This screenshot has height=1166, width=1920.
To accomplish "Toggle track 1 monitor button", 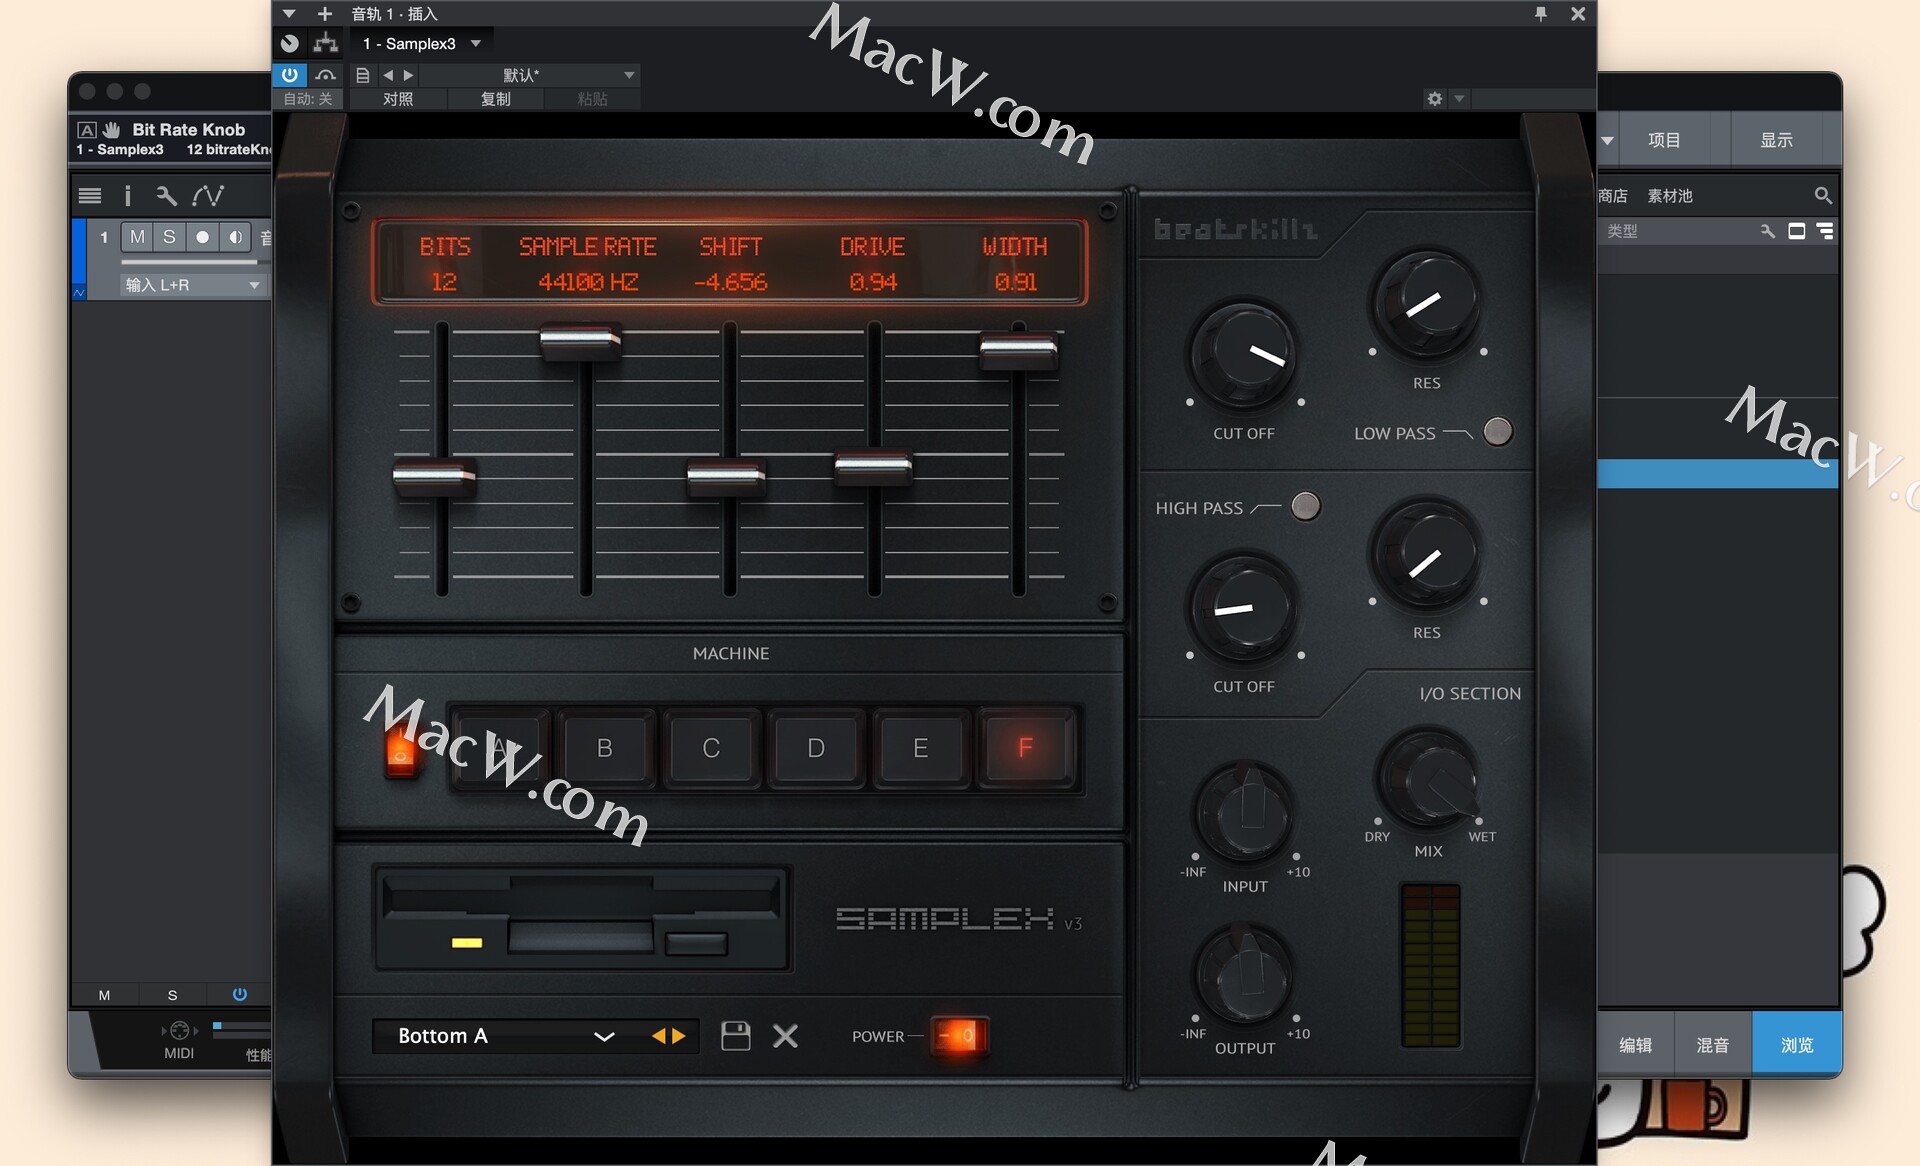I will [x=235, y=237].
